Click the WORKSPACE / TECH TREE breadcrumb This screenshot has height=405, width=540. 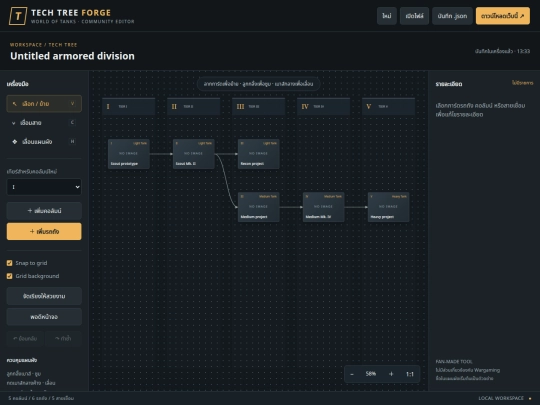43,45
